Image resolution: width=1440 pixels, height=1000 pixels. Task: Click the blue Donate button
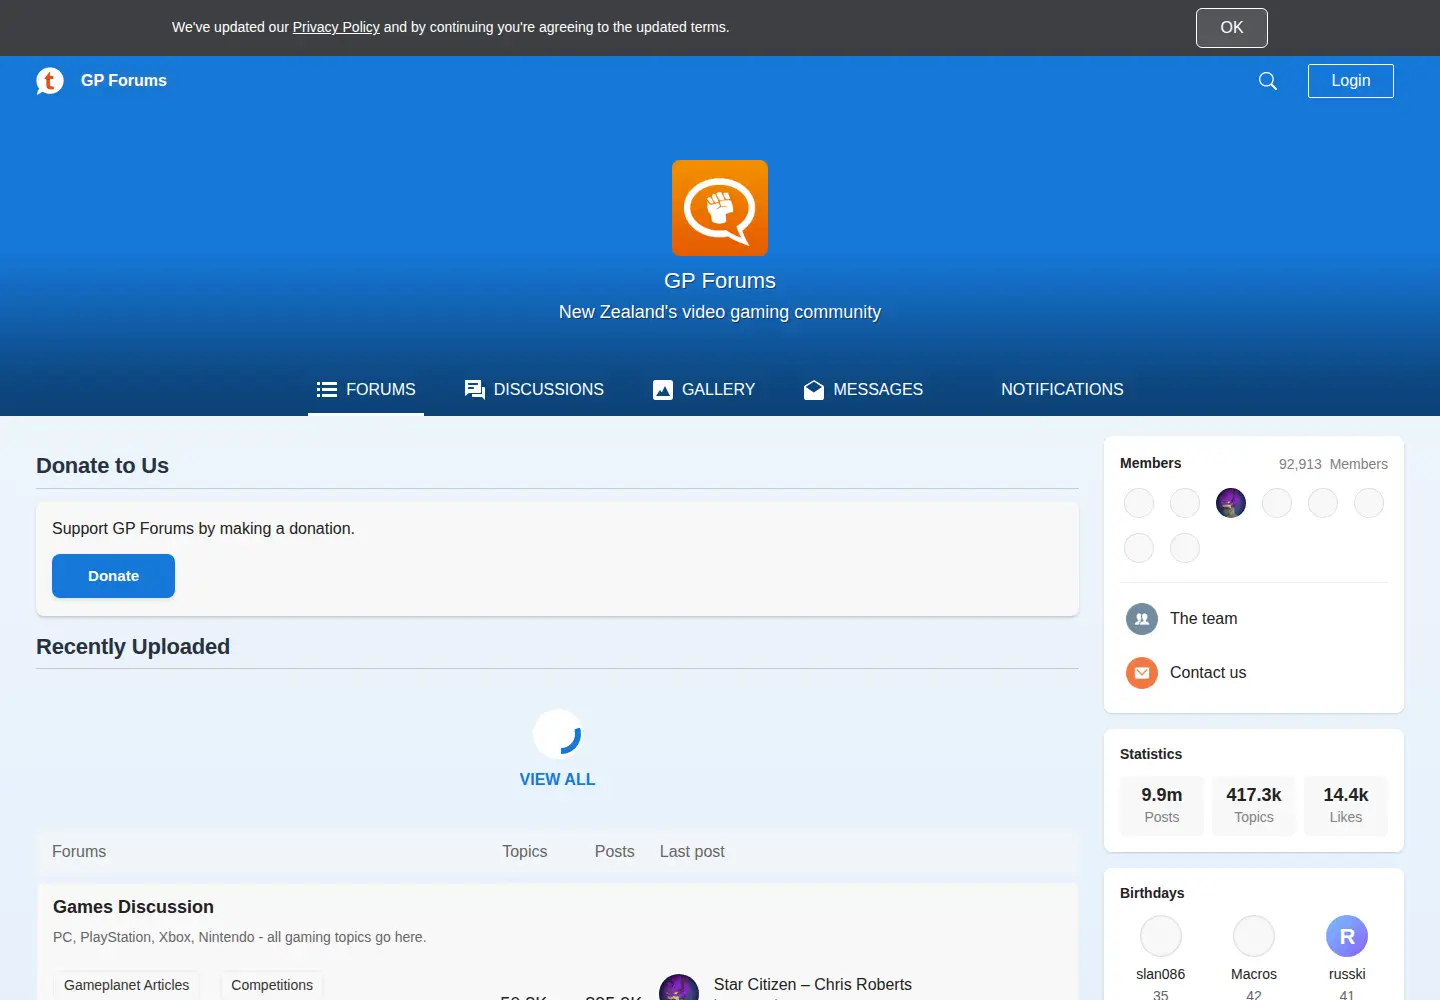pyautogui.click(x=113, y=576)
